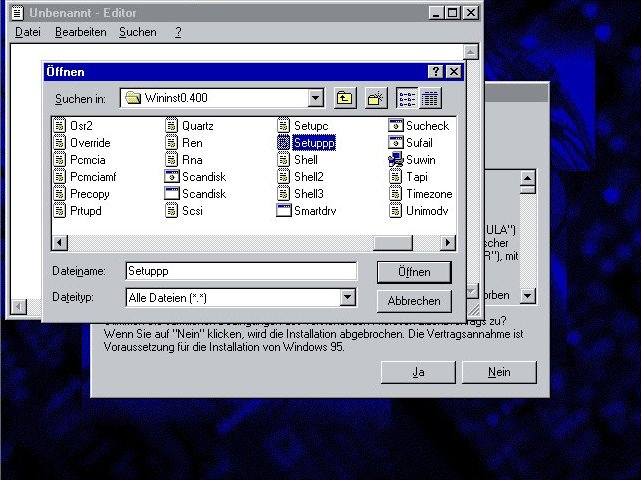Screen dimensions: 641x480
Task: Click Editor horizontal scroll left arrow
Action: tap(18, 307)
